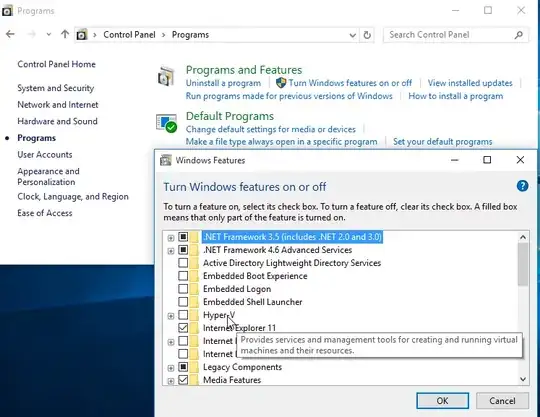
Task: Click the Control Panel icon in address bar
Action: [82, 35]
